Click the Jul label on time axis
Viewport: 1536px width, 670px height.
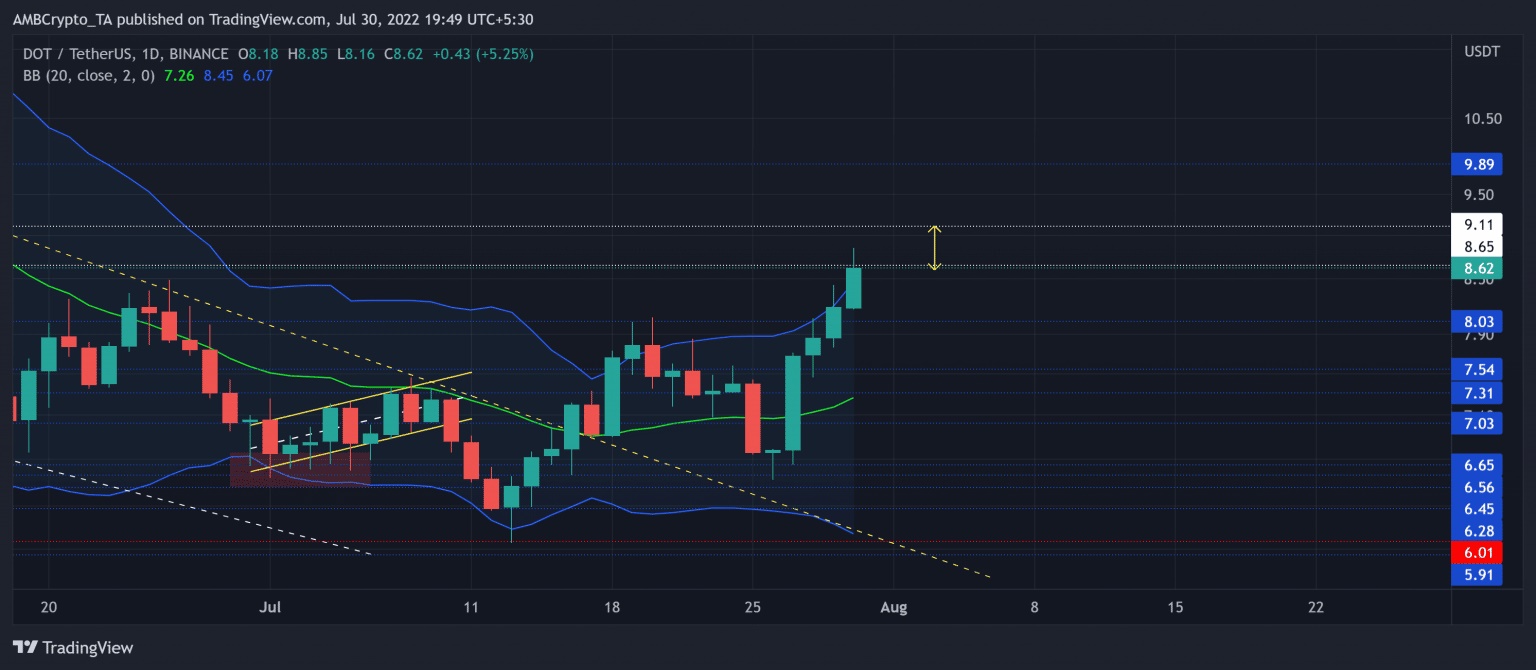[x=270, y=607]
